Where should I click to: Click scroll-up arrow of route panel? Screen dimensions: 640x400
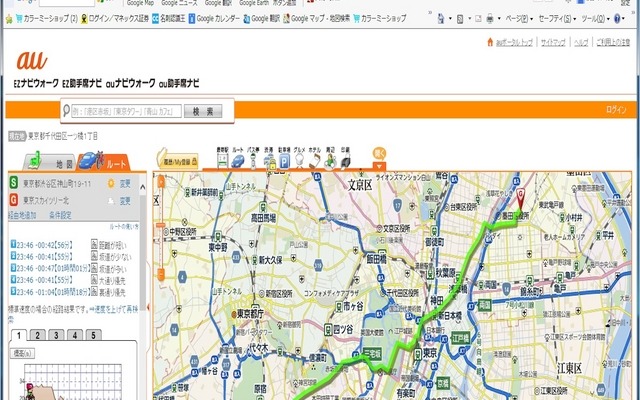point(142,187)
